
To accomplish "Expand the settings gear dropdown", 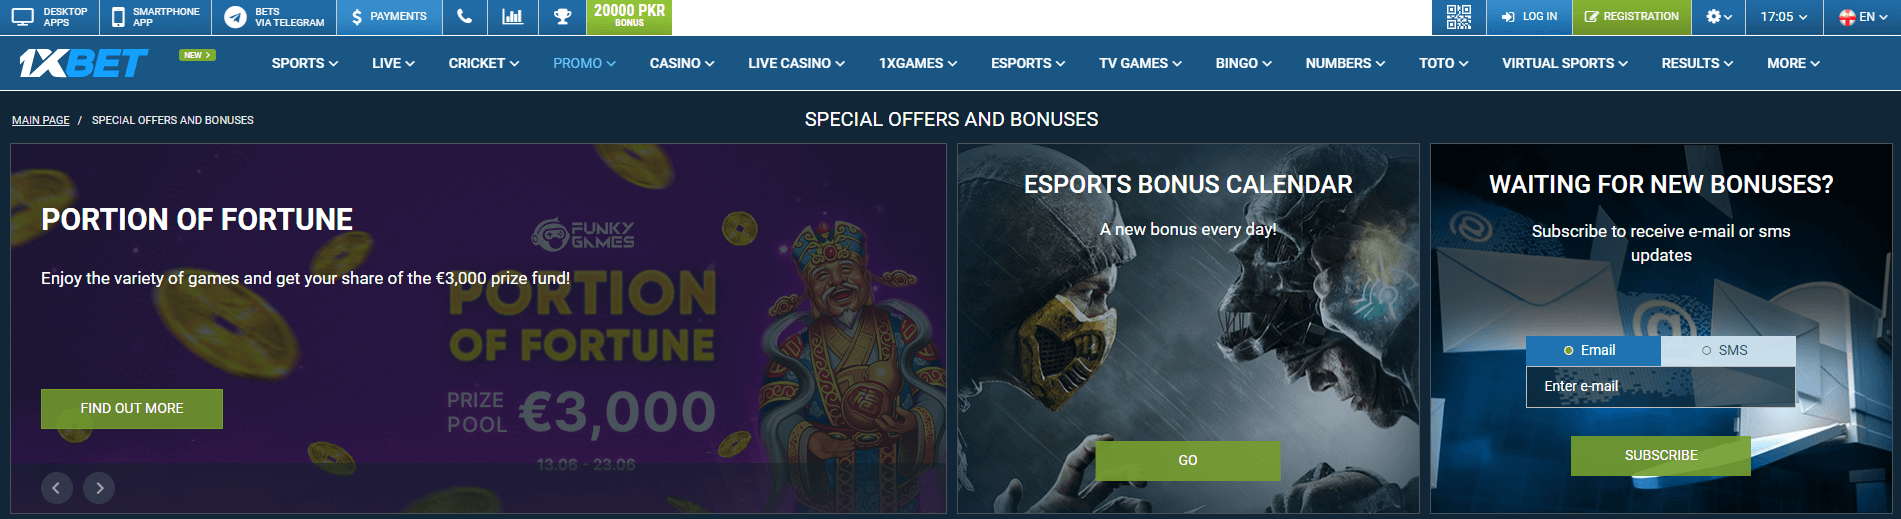I will pyautogui.click(x=1719, y=17).
